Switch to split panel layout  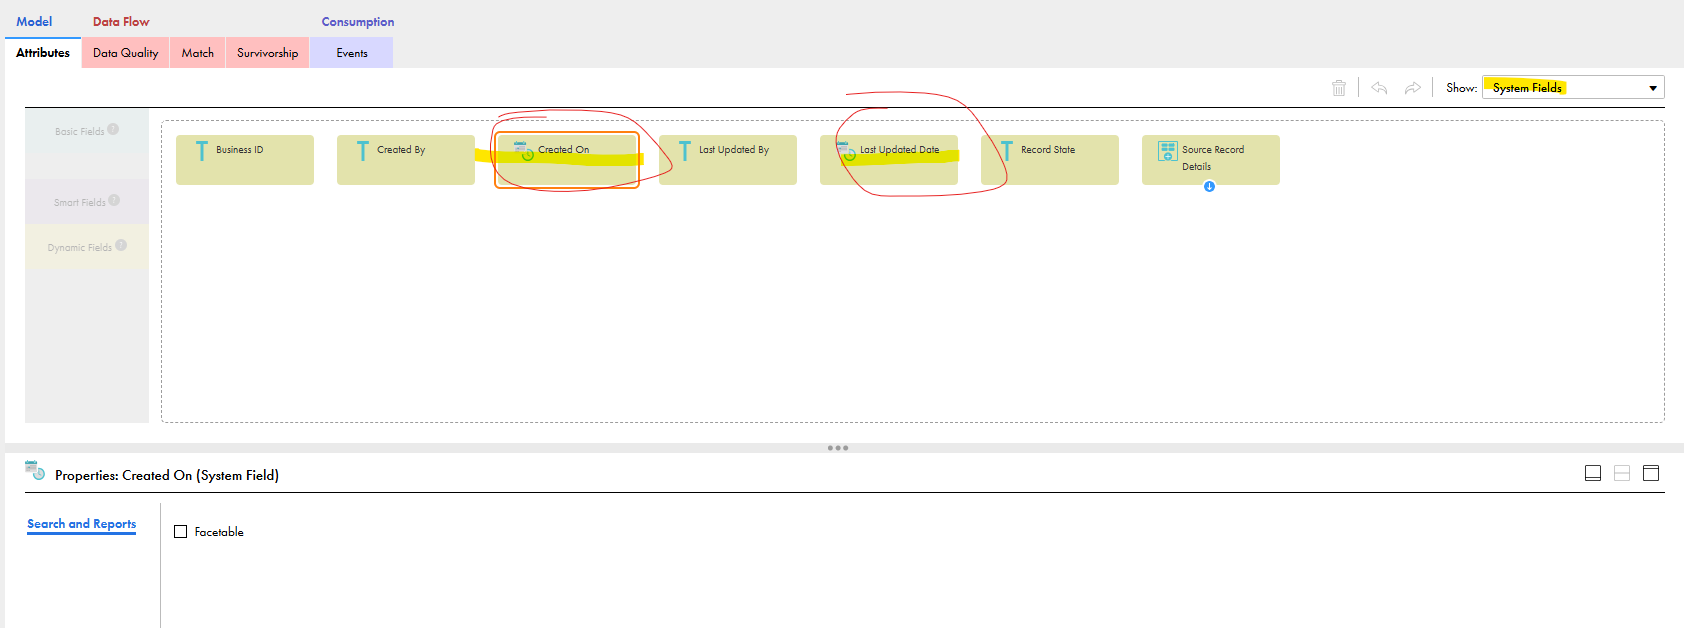pos(1622,473)
